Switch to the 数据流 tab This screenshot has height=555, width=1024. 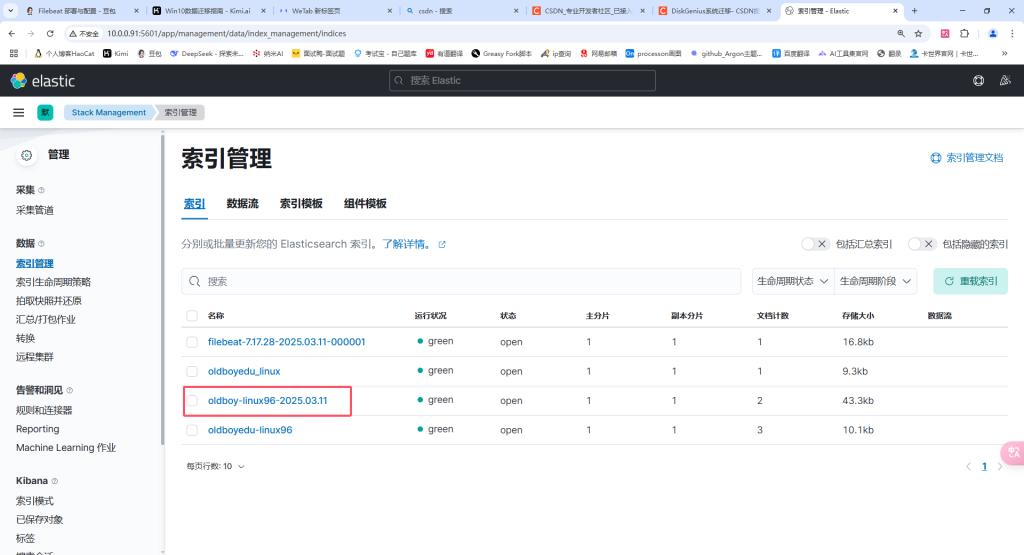pos(242,204)
